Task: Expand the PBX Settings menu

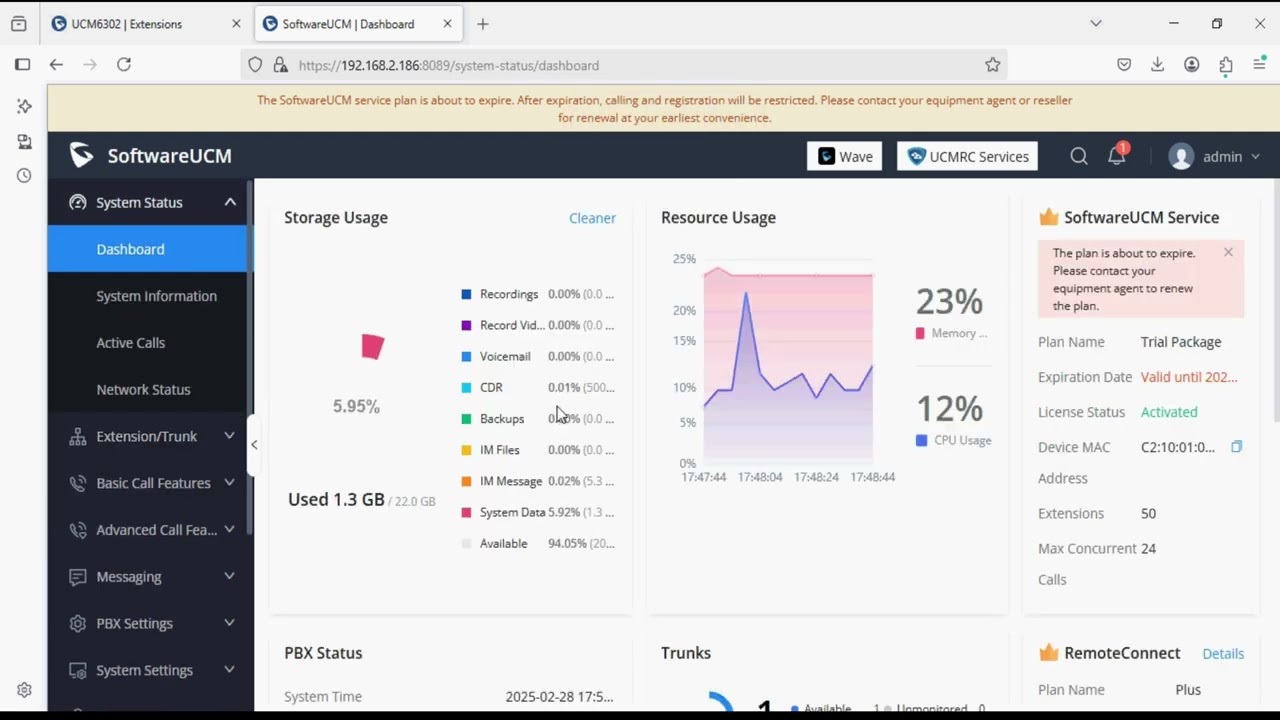Action: click(150, 623)
